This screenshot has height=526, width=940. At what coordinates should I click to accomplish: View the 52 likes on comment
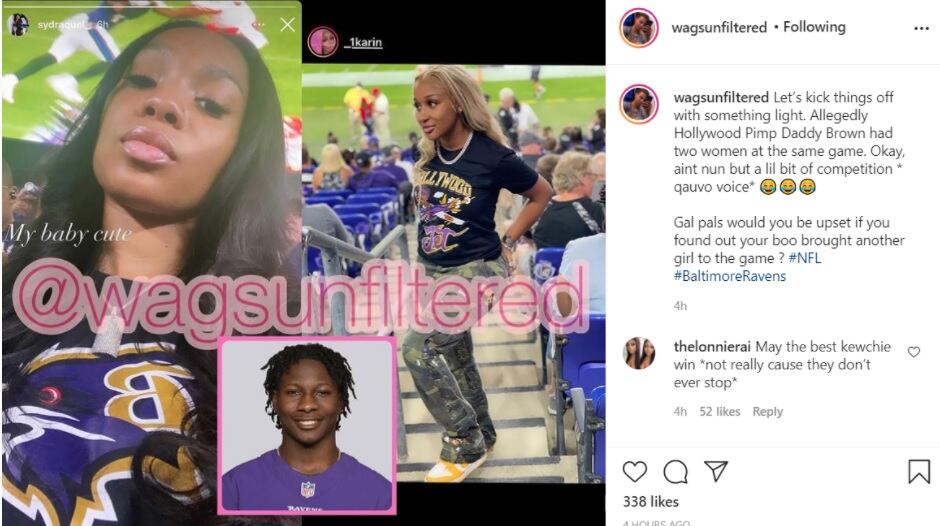click(x=719, y=412)
